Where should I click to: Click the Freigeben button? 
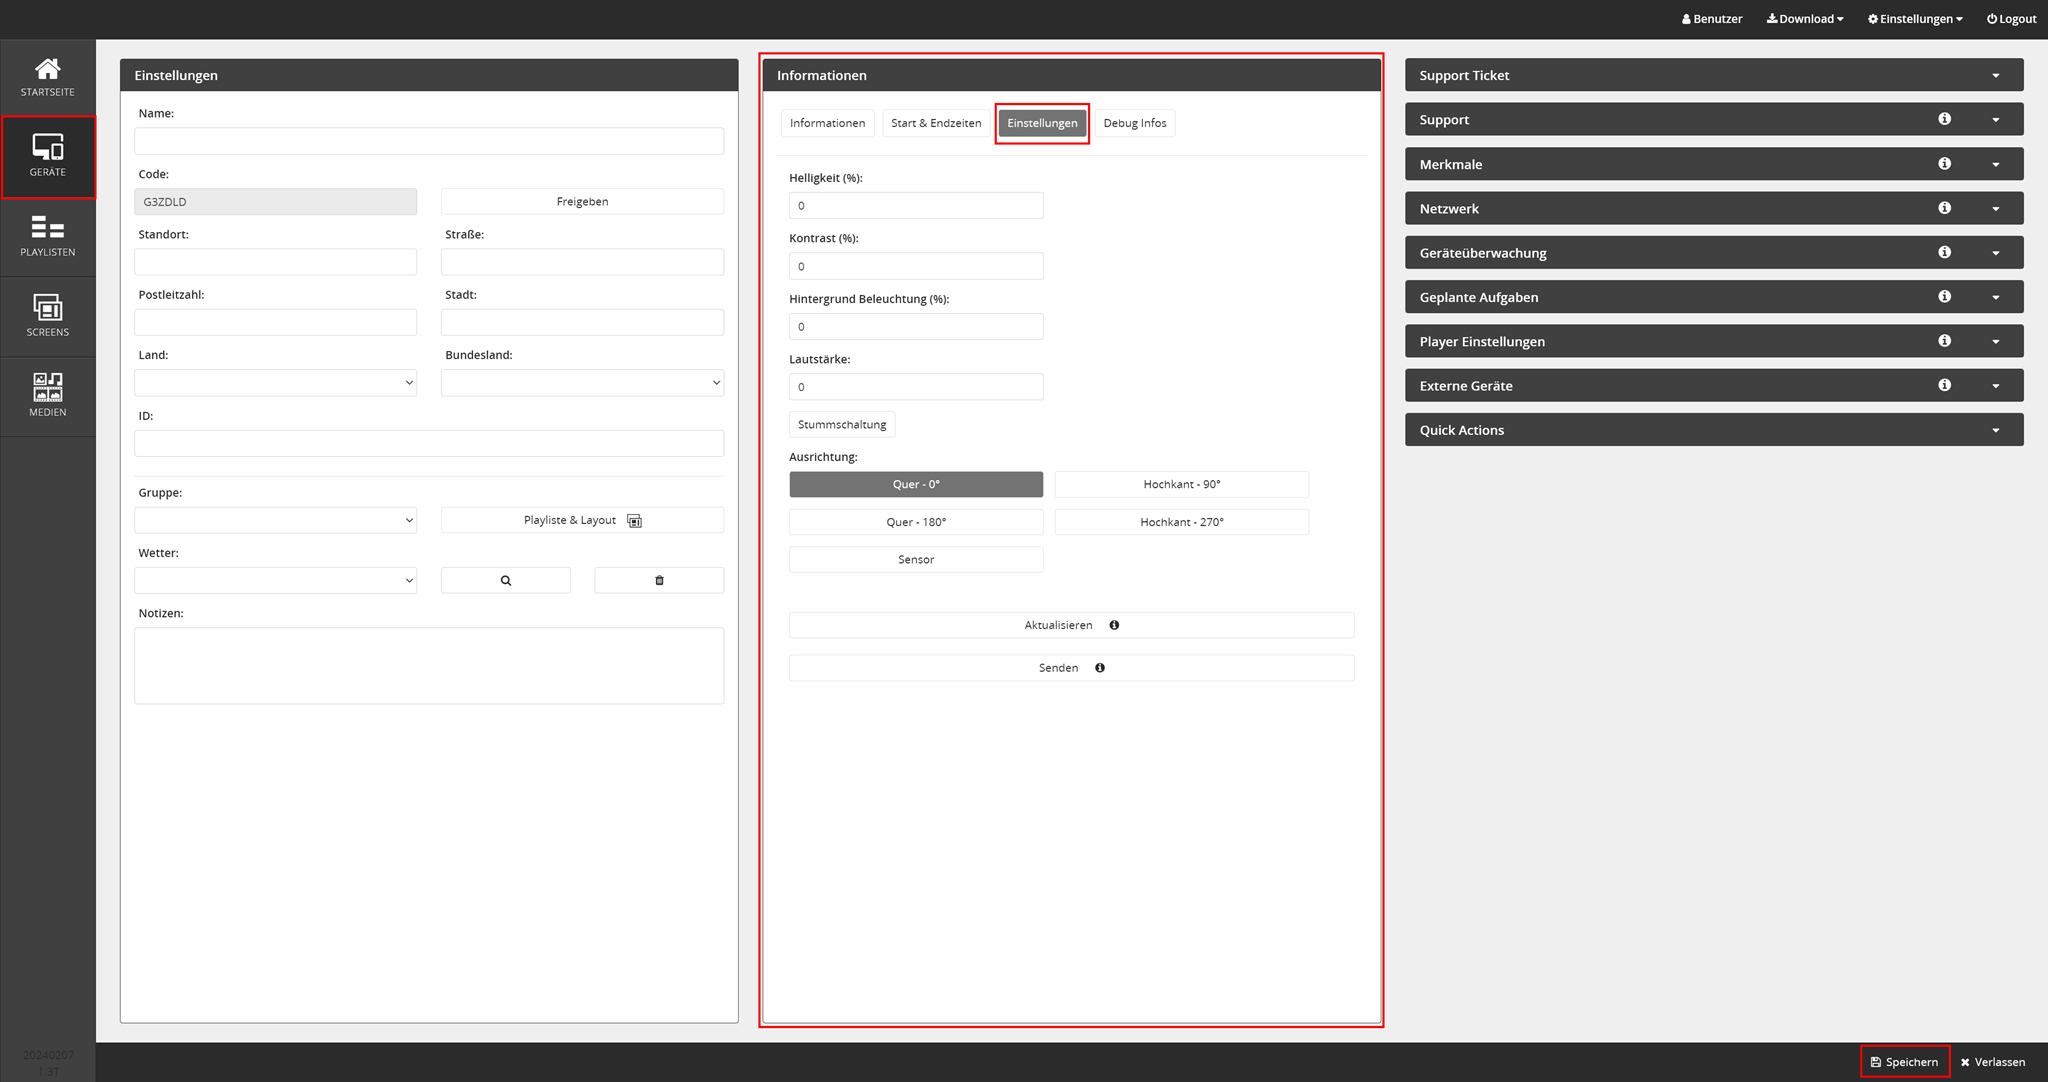pos(582,201)
